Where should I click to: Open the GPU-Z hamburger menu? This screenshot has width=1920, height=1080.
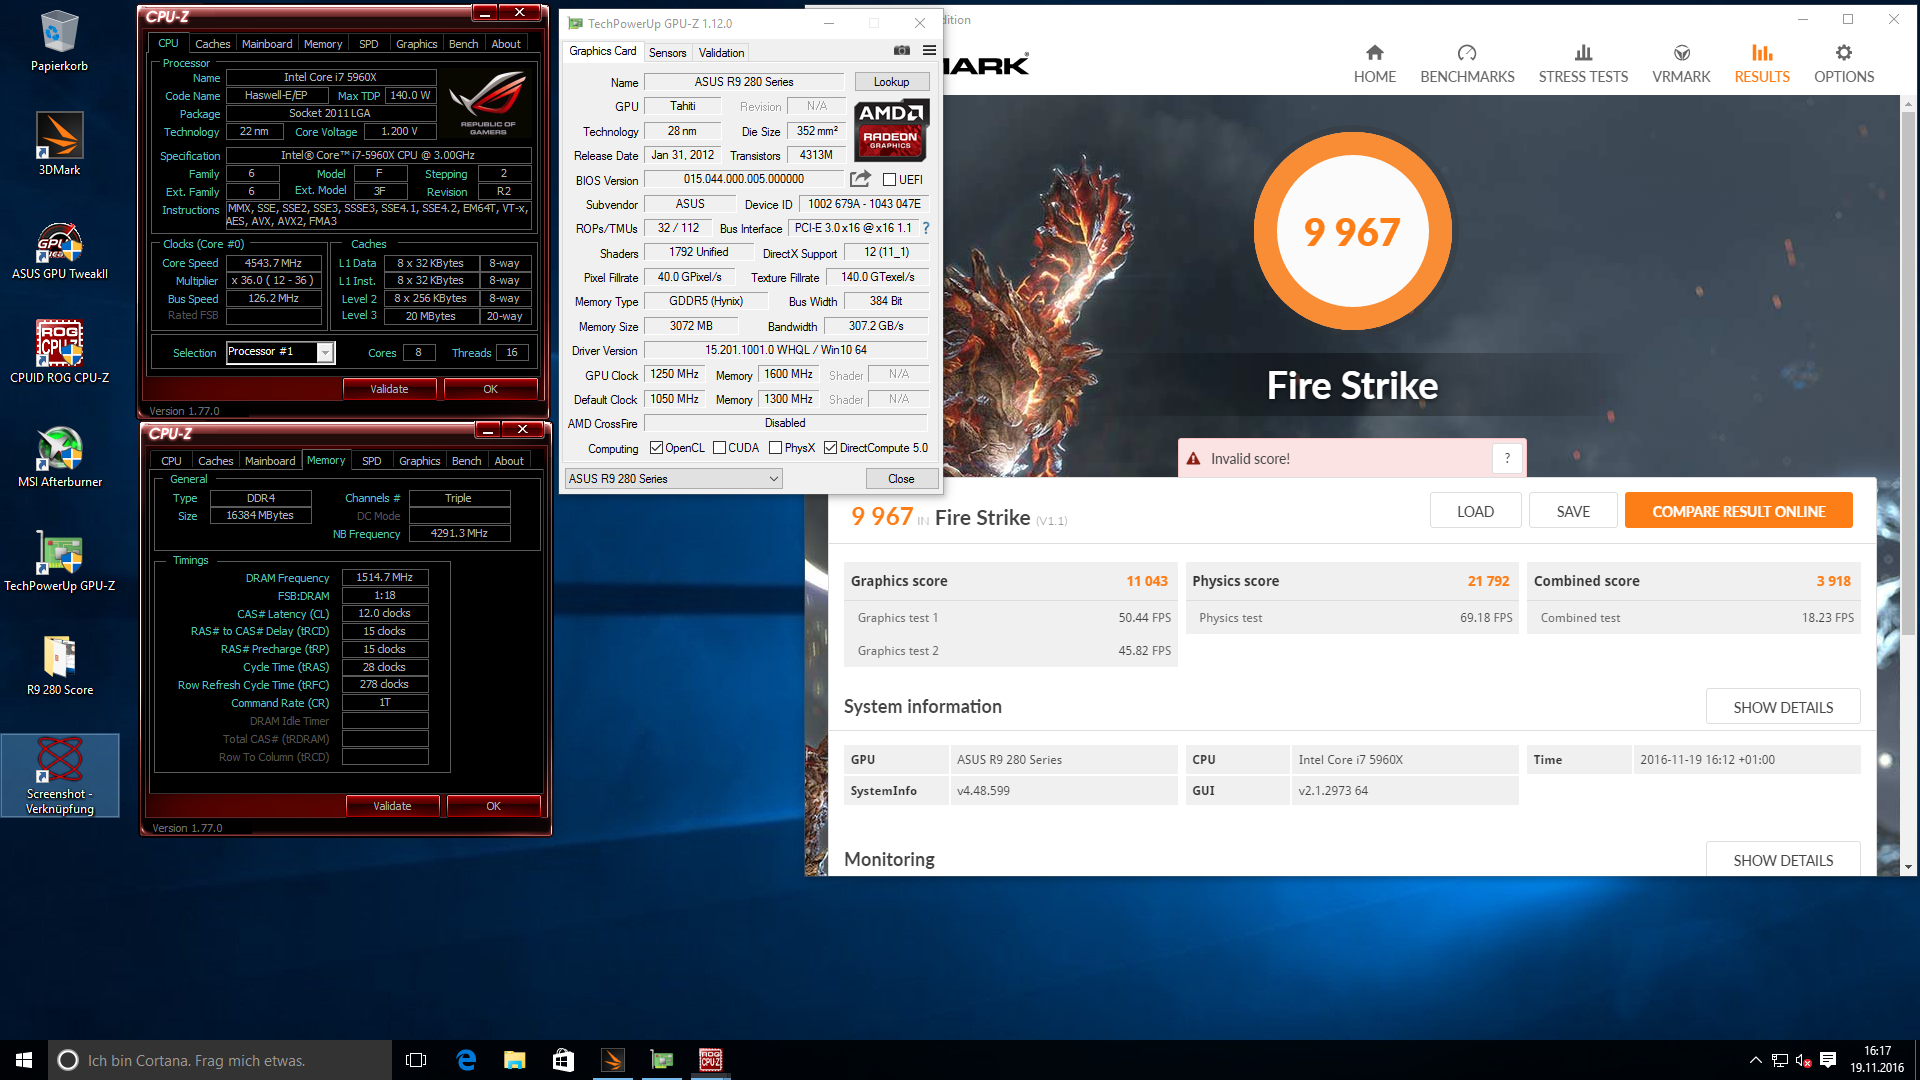click(929, 51)
